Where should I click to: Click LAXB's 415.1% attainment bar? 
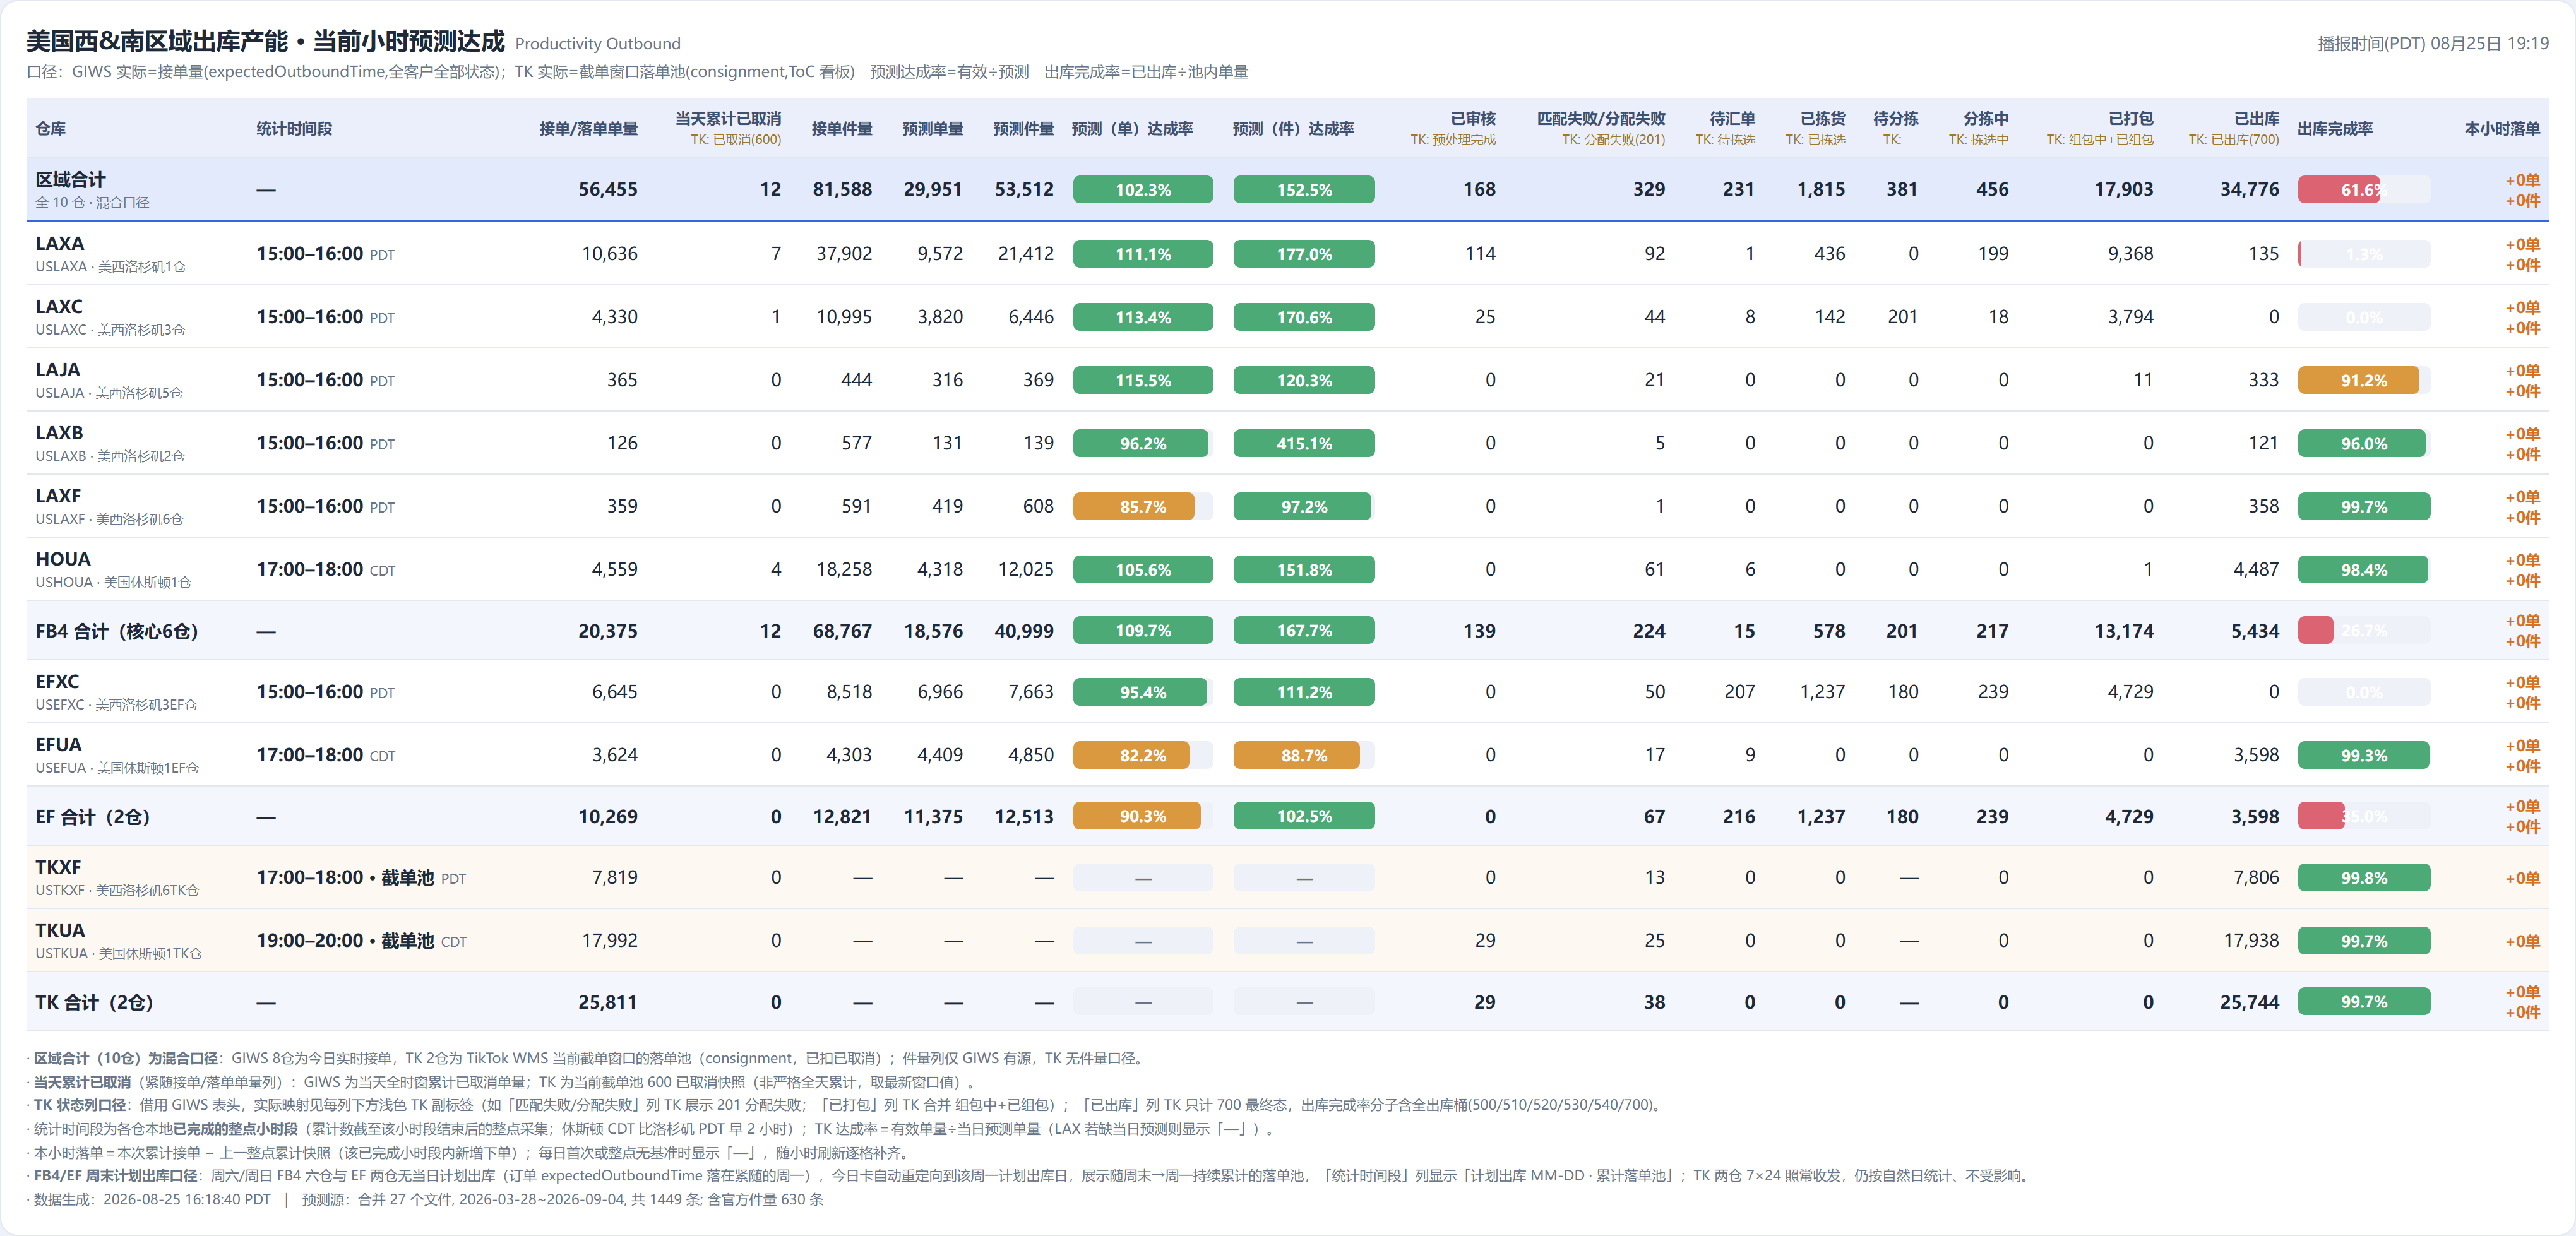point(1304,443)
